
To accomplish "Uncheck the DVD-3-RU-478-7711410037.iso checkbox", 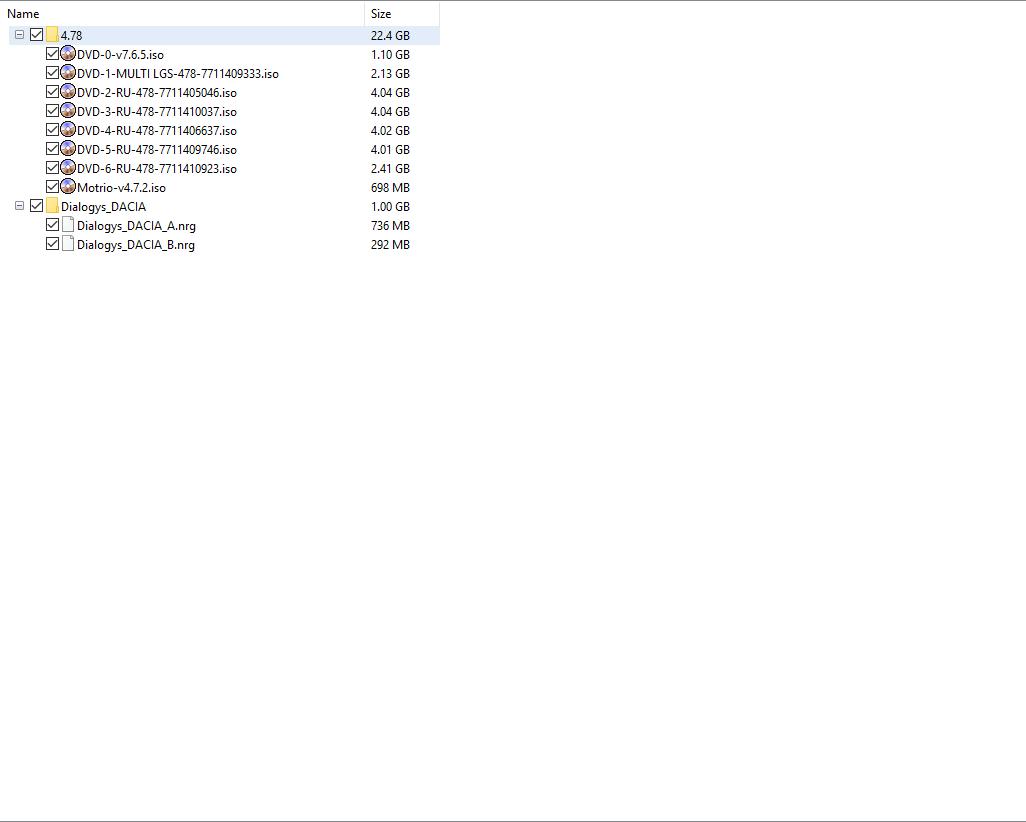I will pyautogui.click(x=52, y=111).
